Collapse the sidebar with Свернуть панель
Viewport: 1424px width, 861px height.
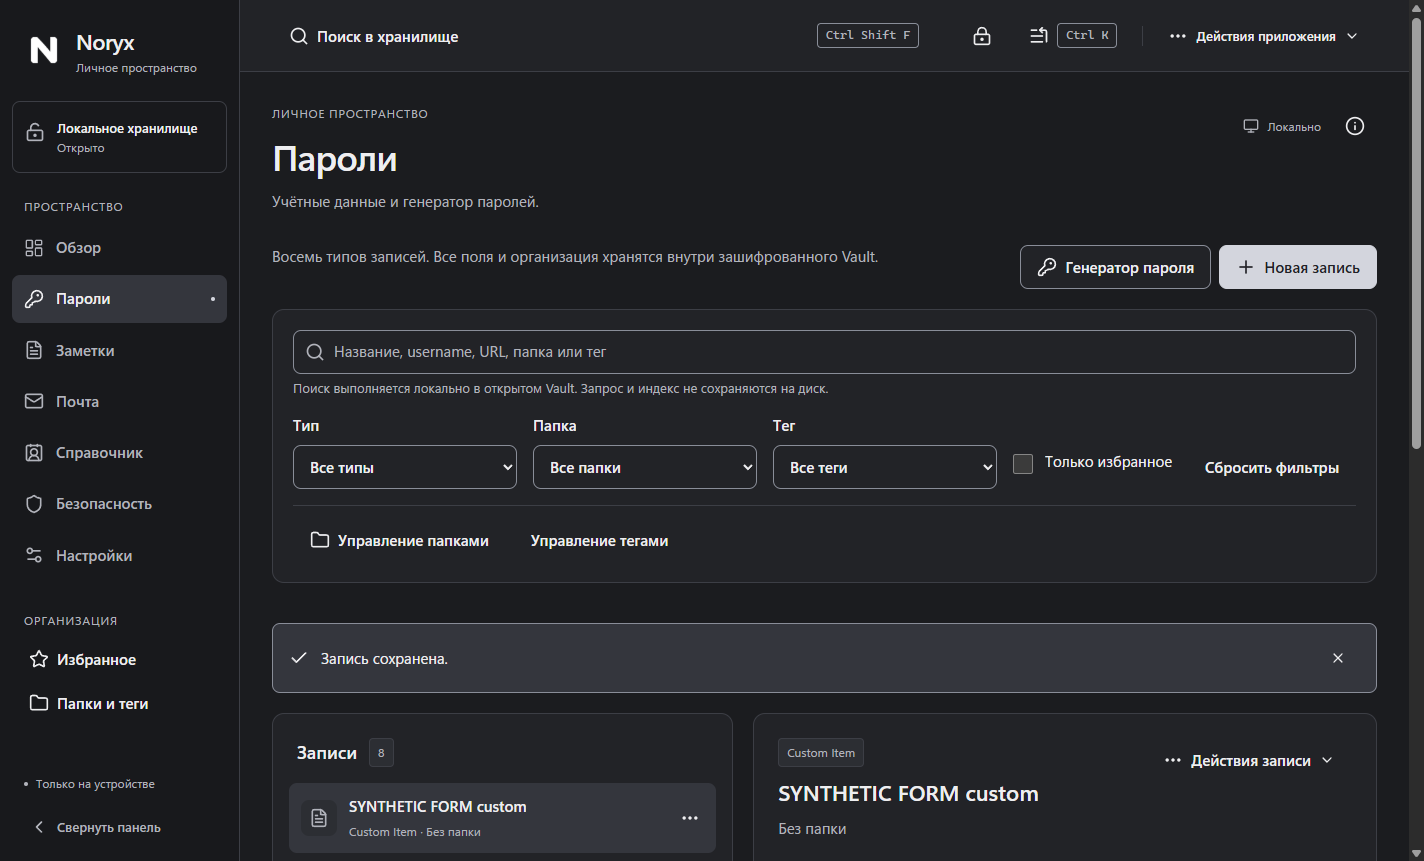coord(97,827)
